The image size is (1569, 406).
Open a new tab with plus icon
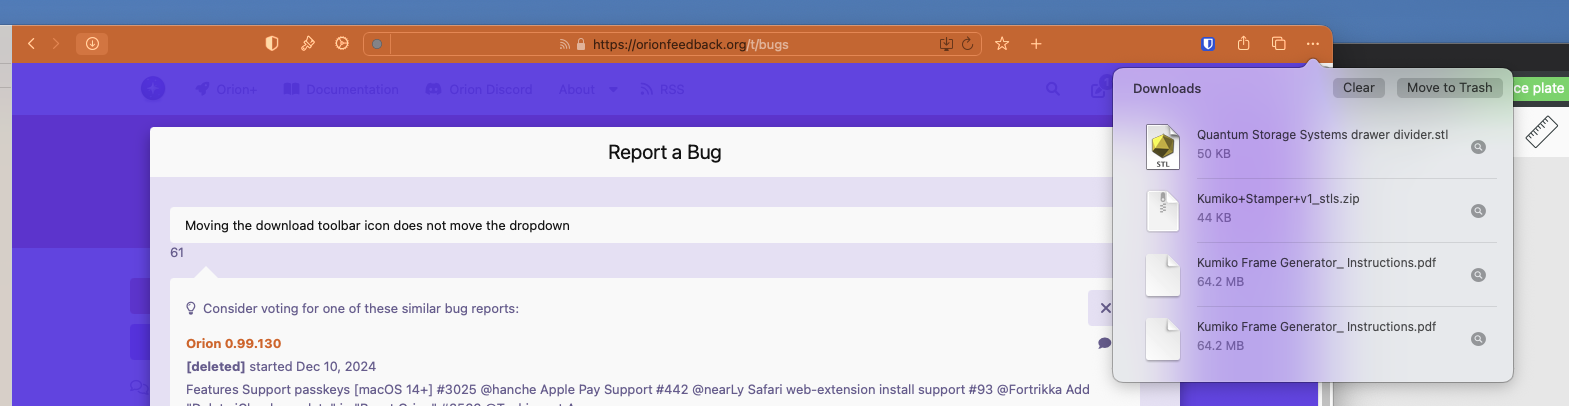pos(1036,44)
